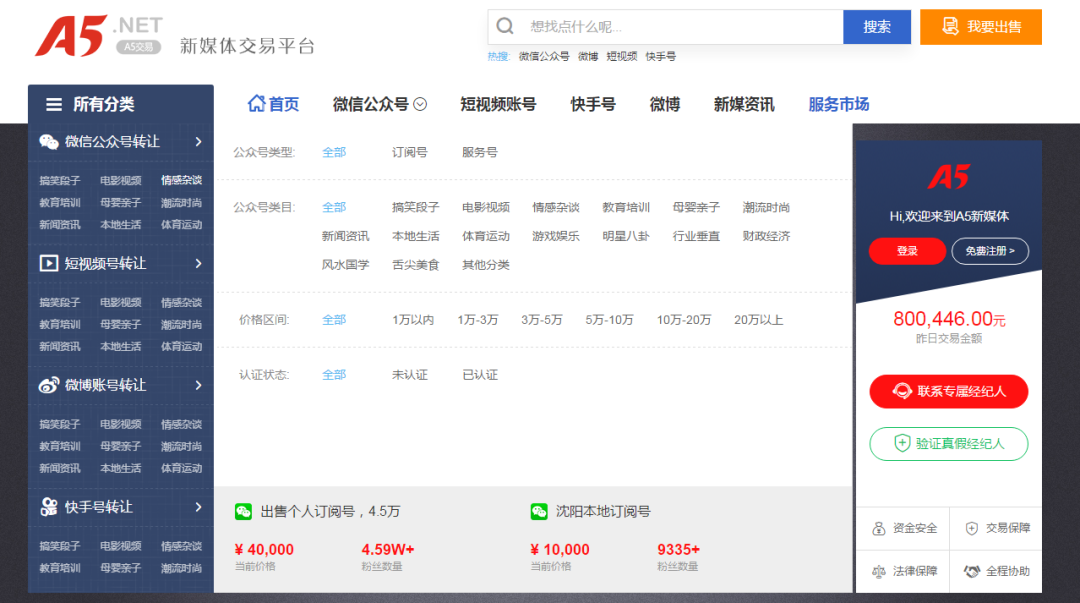Select 20万以上 price range
The width and height of the screenshot is (1080, 603).
coord(758,320)
